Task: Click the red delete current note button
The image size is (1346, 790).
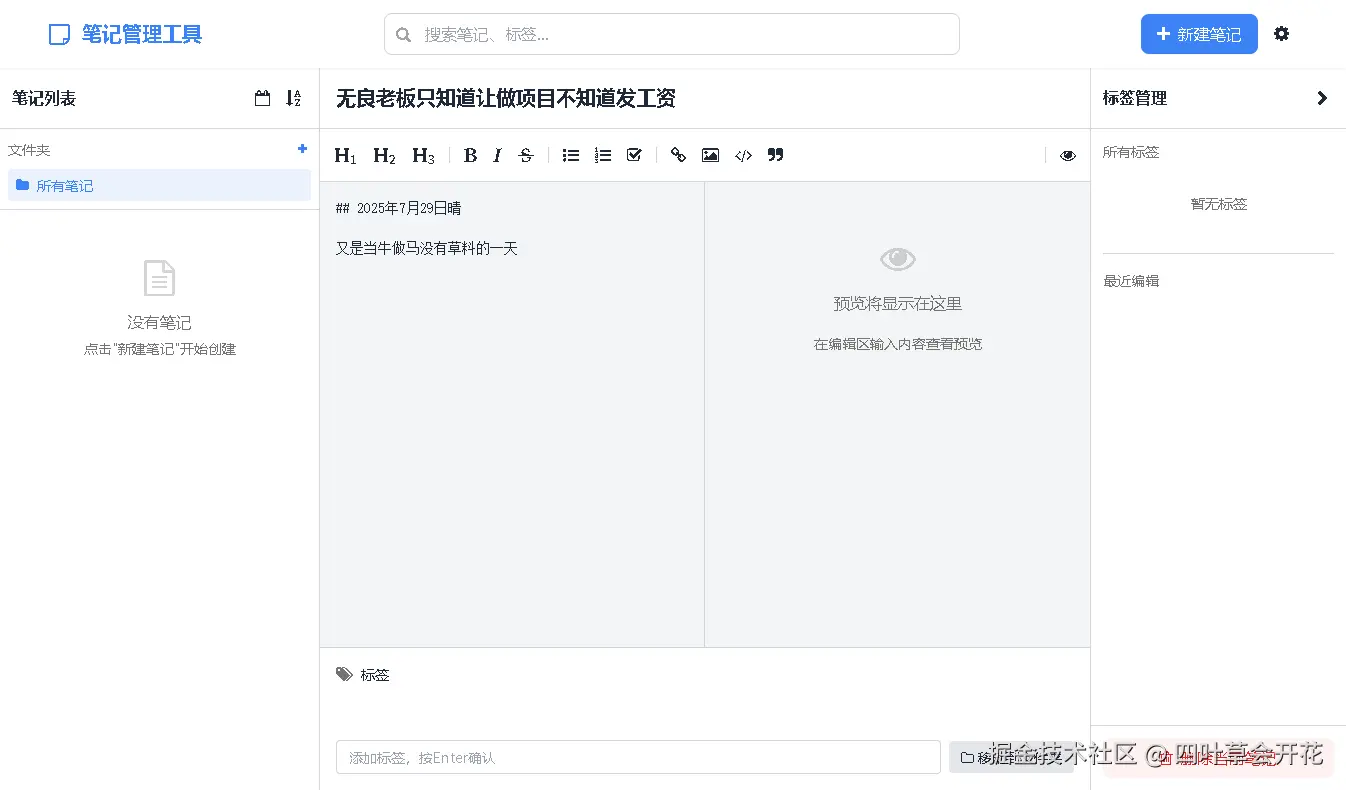Action: point(1218,758)
